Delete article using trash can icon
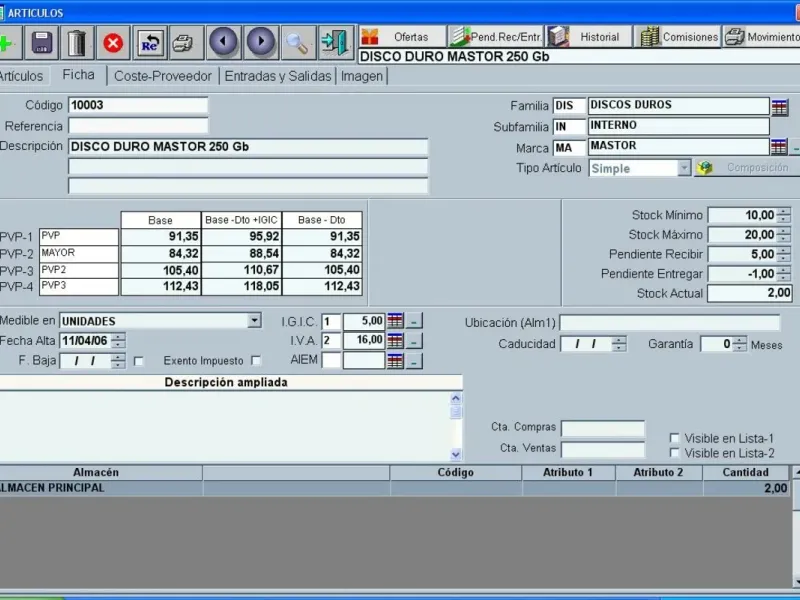The height and width of the screenshot is (600, 800). coord(77,43)
